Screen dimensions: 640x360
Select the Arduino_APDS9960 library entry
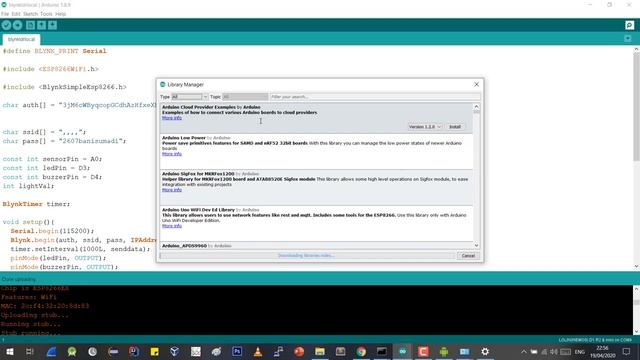click(316, 246)
